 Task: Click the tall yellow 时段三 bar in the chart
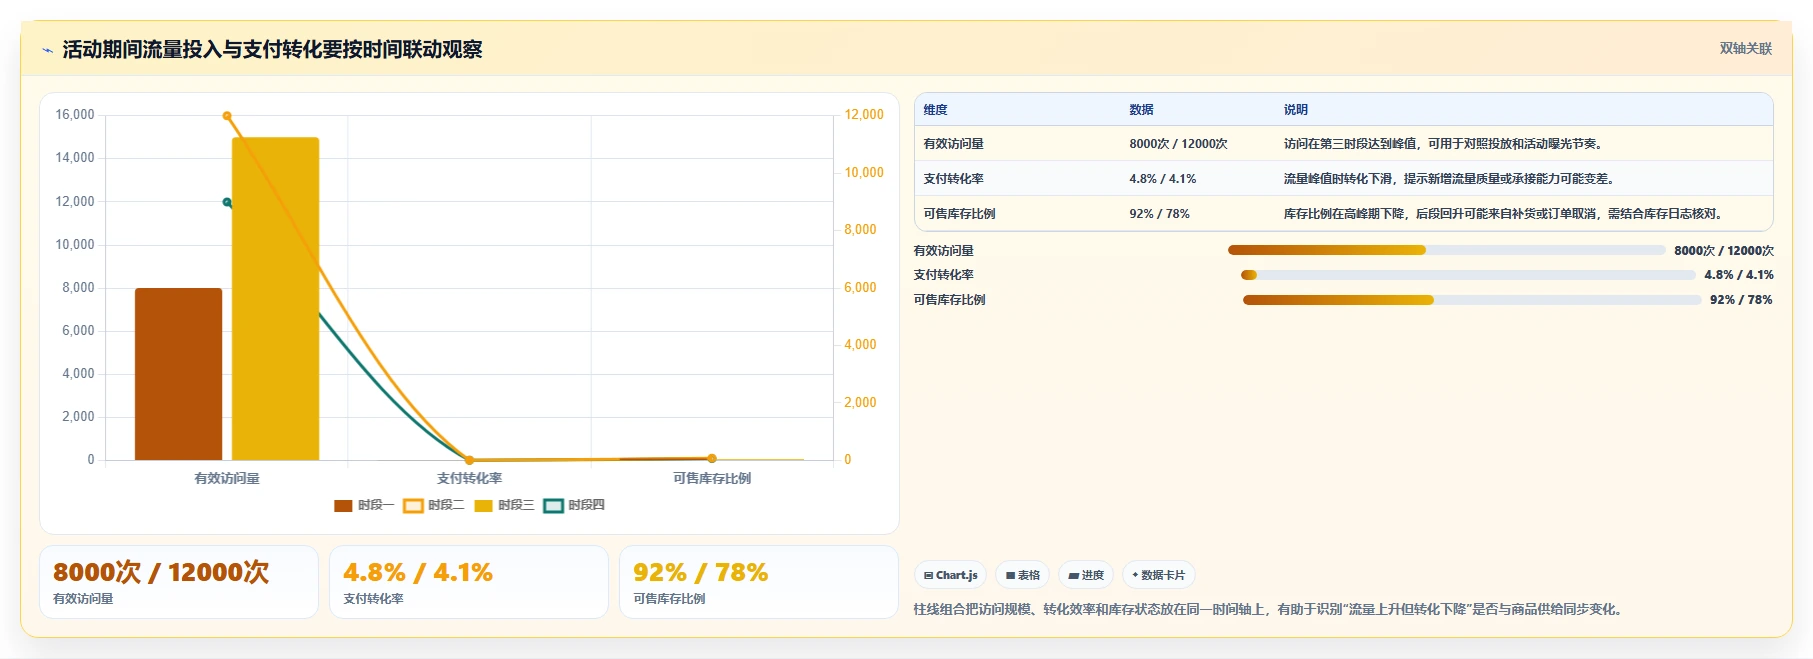(x=275, y=299)
